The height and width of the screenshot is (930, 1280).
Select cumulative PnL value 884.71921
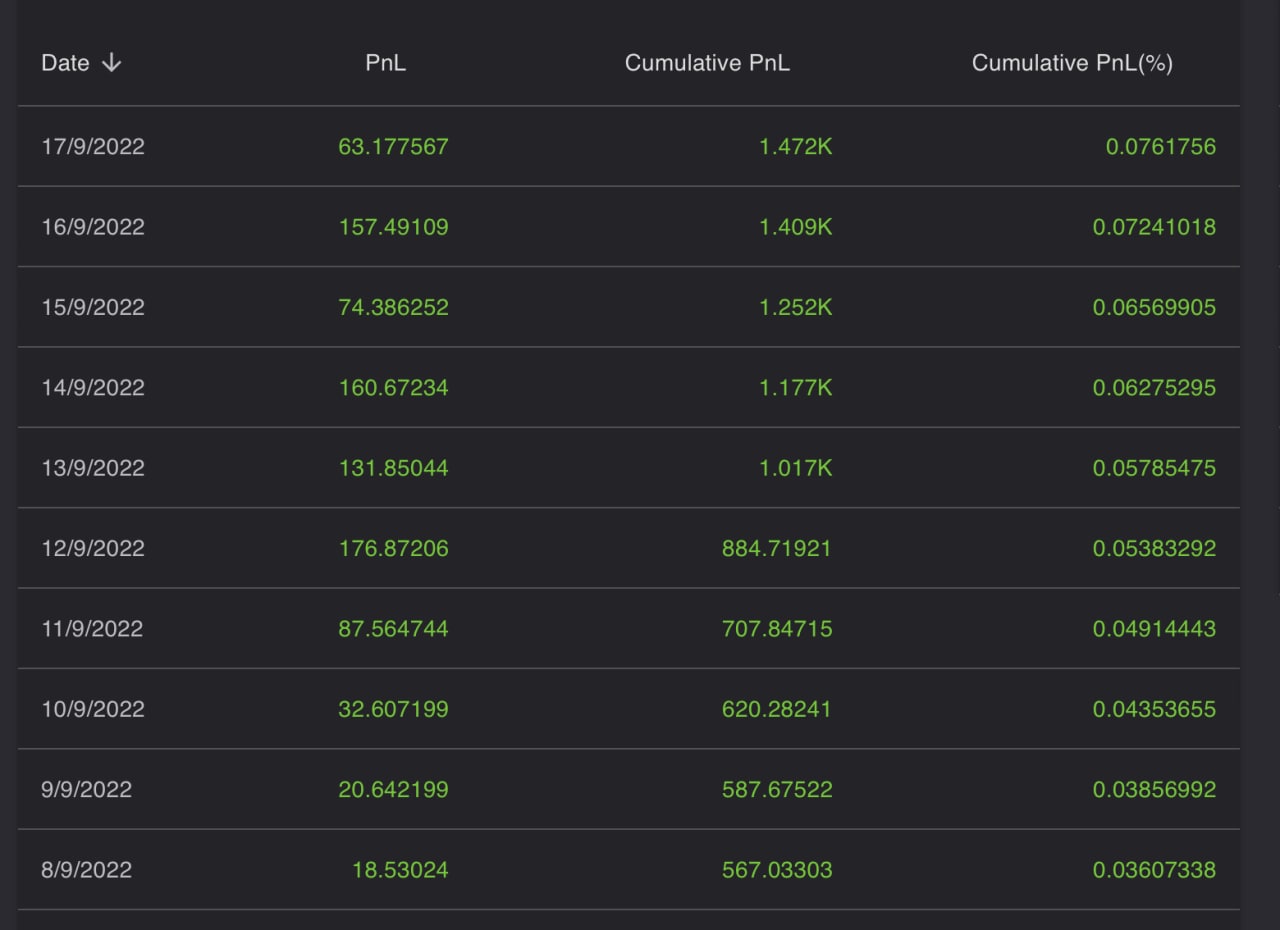coord(776,548)
